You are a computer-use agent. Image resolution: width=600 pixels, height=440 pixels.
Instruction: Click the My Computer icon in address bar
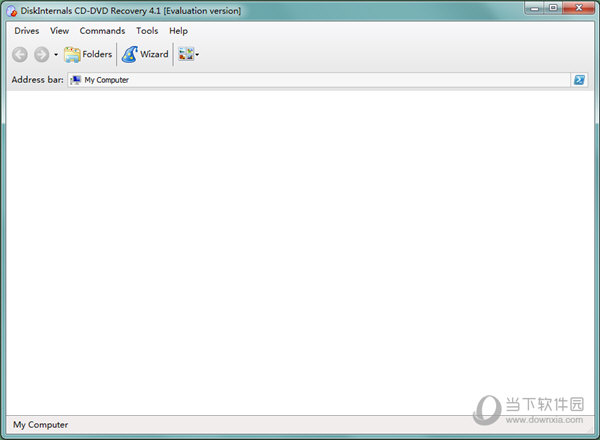coord(75,80)
